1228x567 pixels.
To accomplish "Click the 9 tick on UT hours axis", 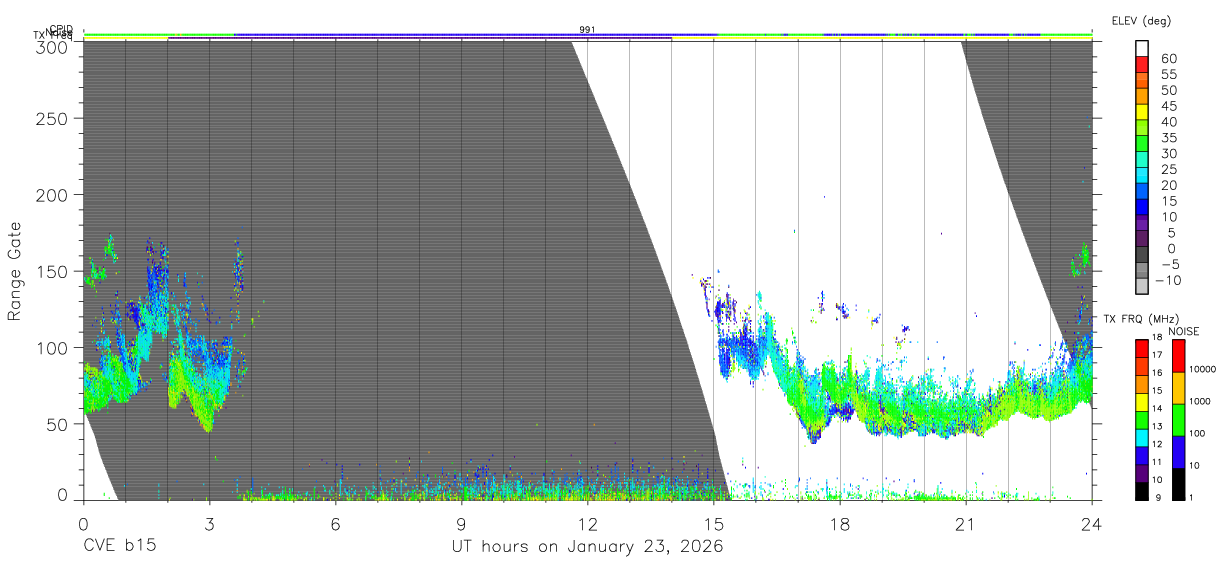I will pyautogui.click(x=461, y=523).
